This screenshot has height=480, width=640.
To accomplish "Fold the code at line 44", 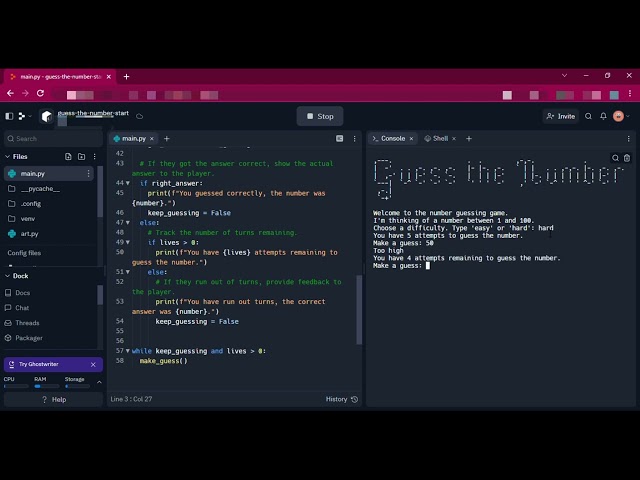I will (x=128, y=183).
